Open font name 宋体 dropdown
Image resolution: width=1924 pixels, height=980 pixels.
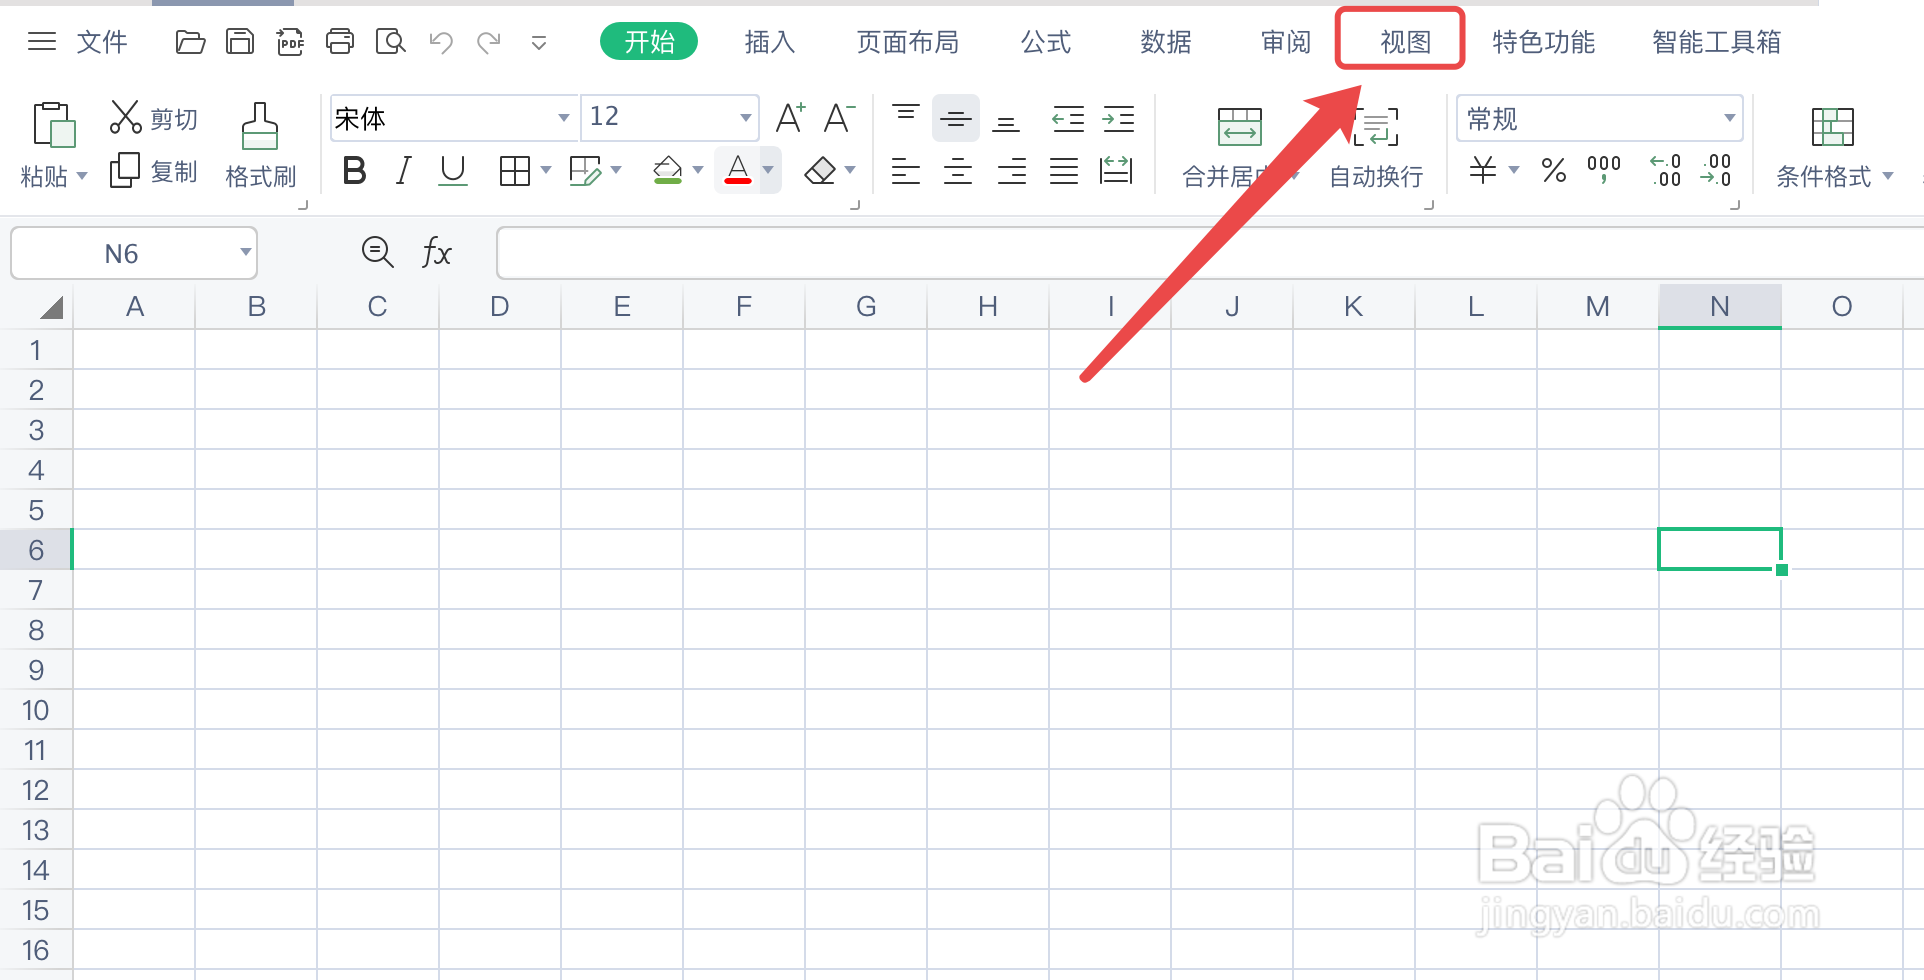point(564,118)
